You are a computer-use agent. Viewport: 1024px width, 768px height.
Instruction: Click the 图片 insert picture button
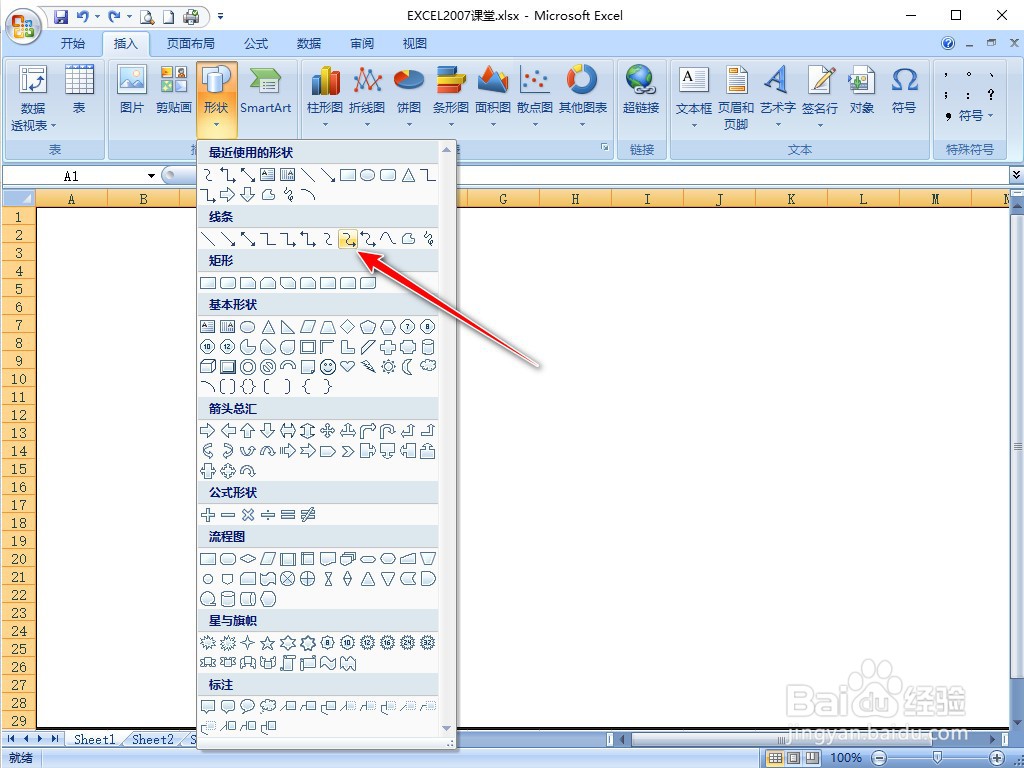[x=132, y=90]
